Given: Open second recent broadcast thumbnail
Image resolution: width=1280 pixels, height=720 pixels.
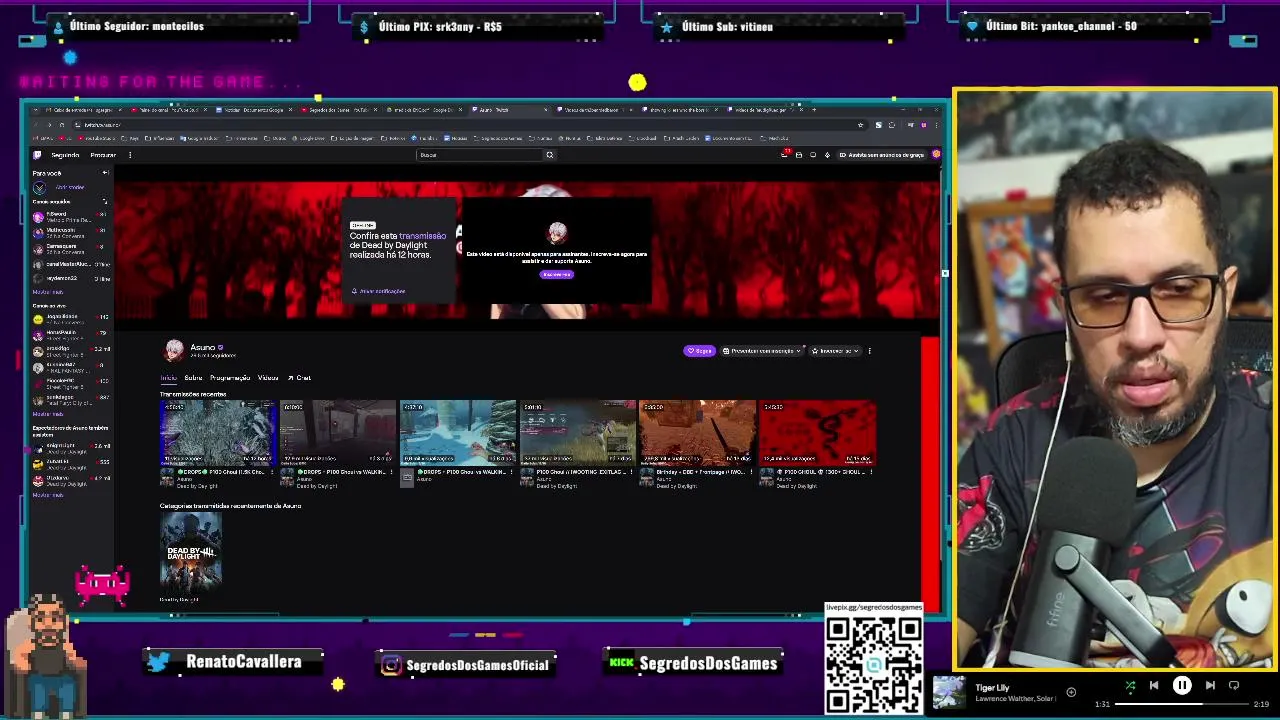Looking at the screenshot, I should tap(337, 433).
